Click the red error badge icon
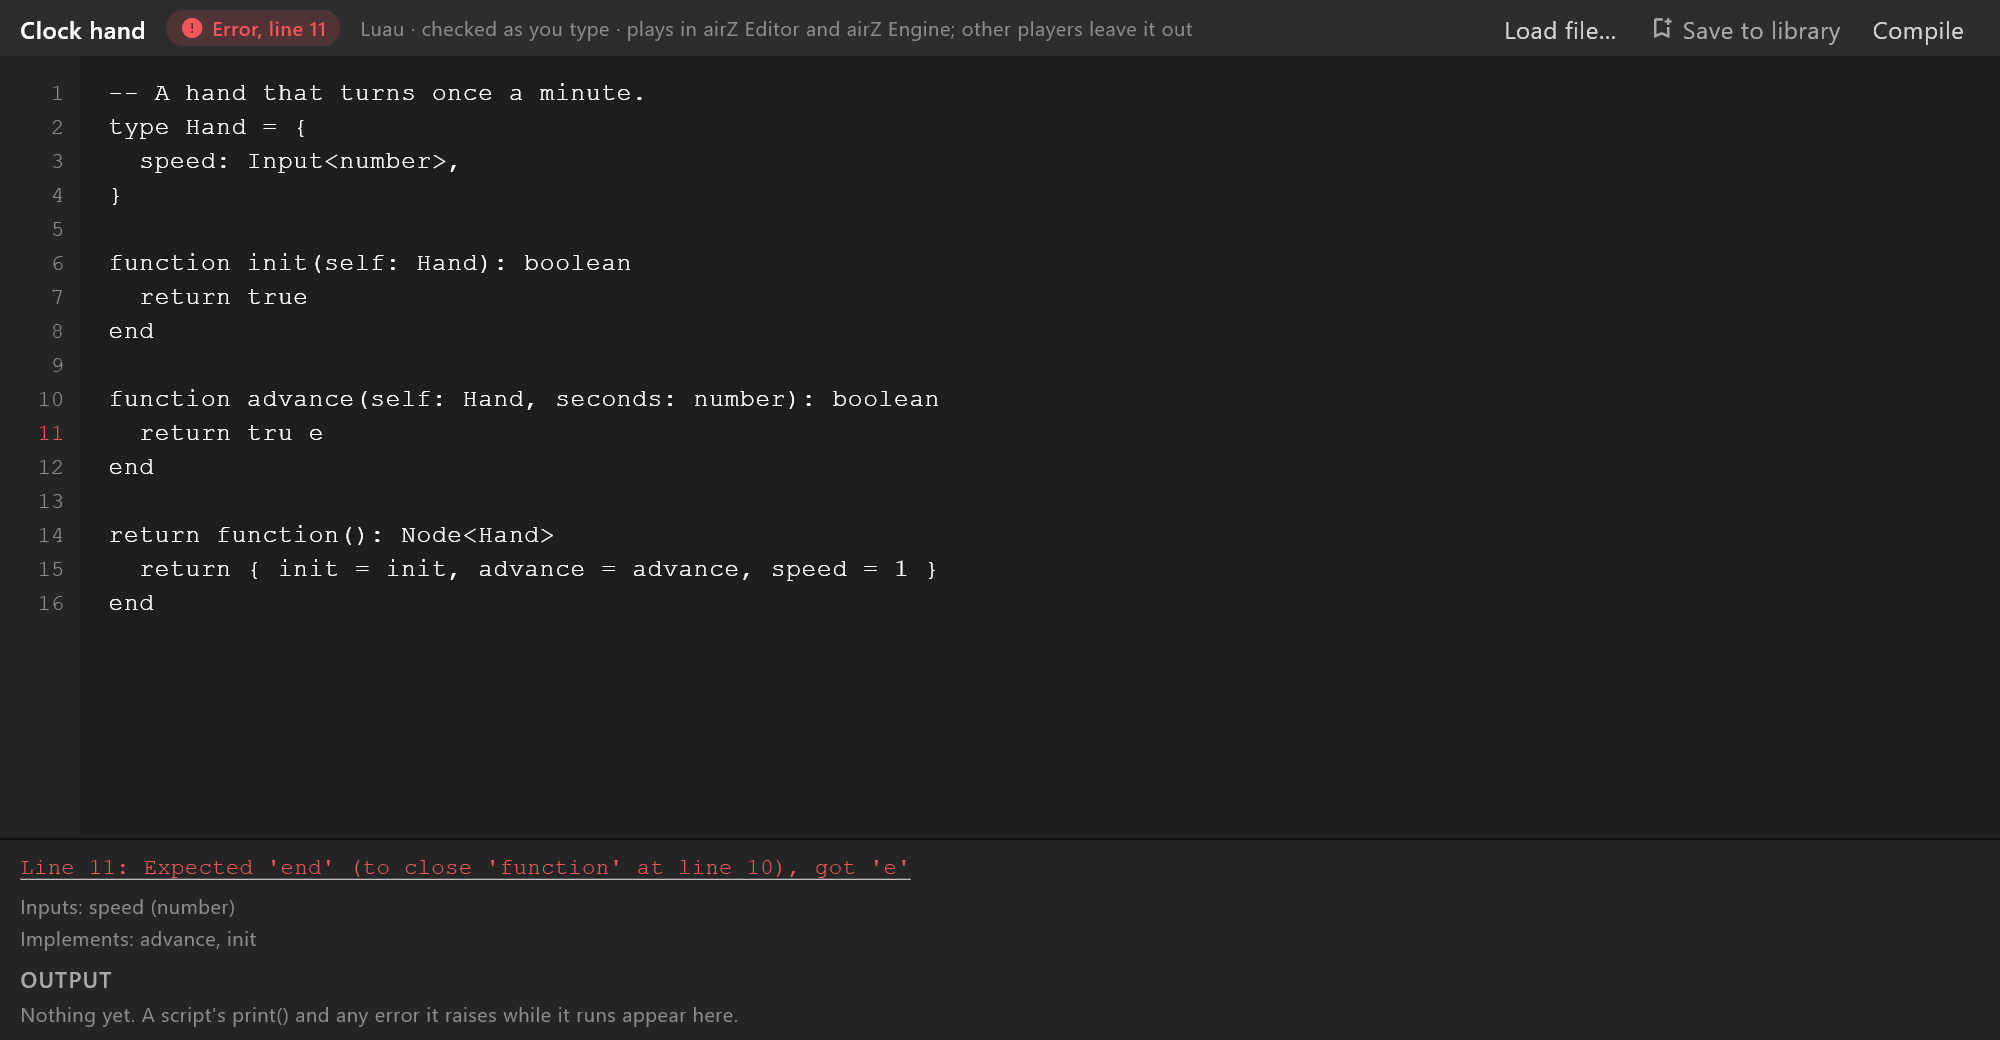 coord(192,29)
